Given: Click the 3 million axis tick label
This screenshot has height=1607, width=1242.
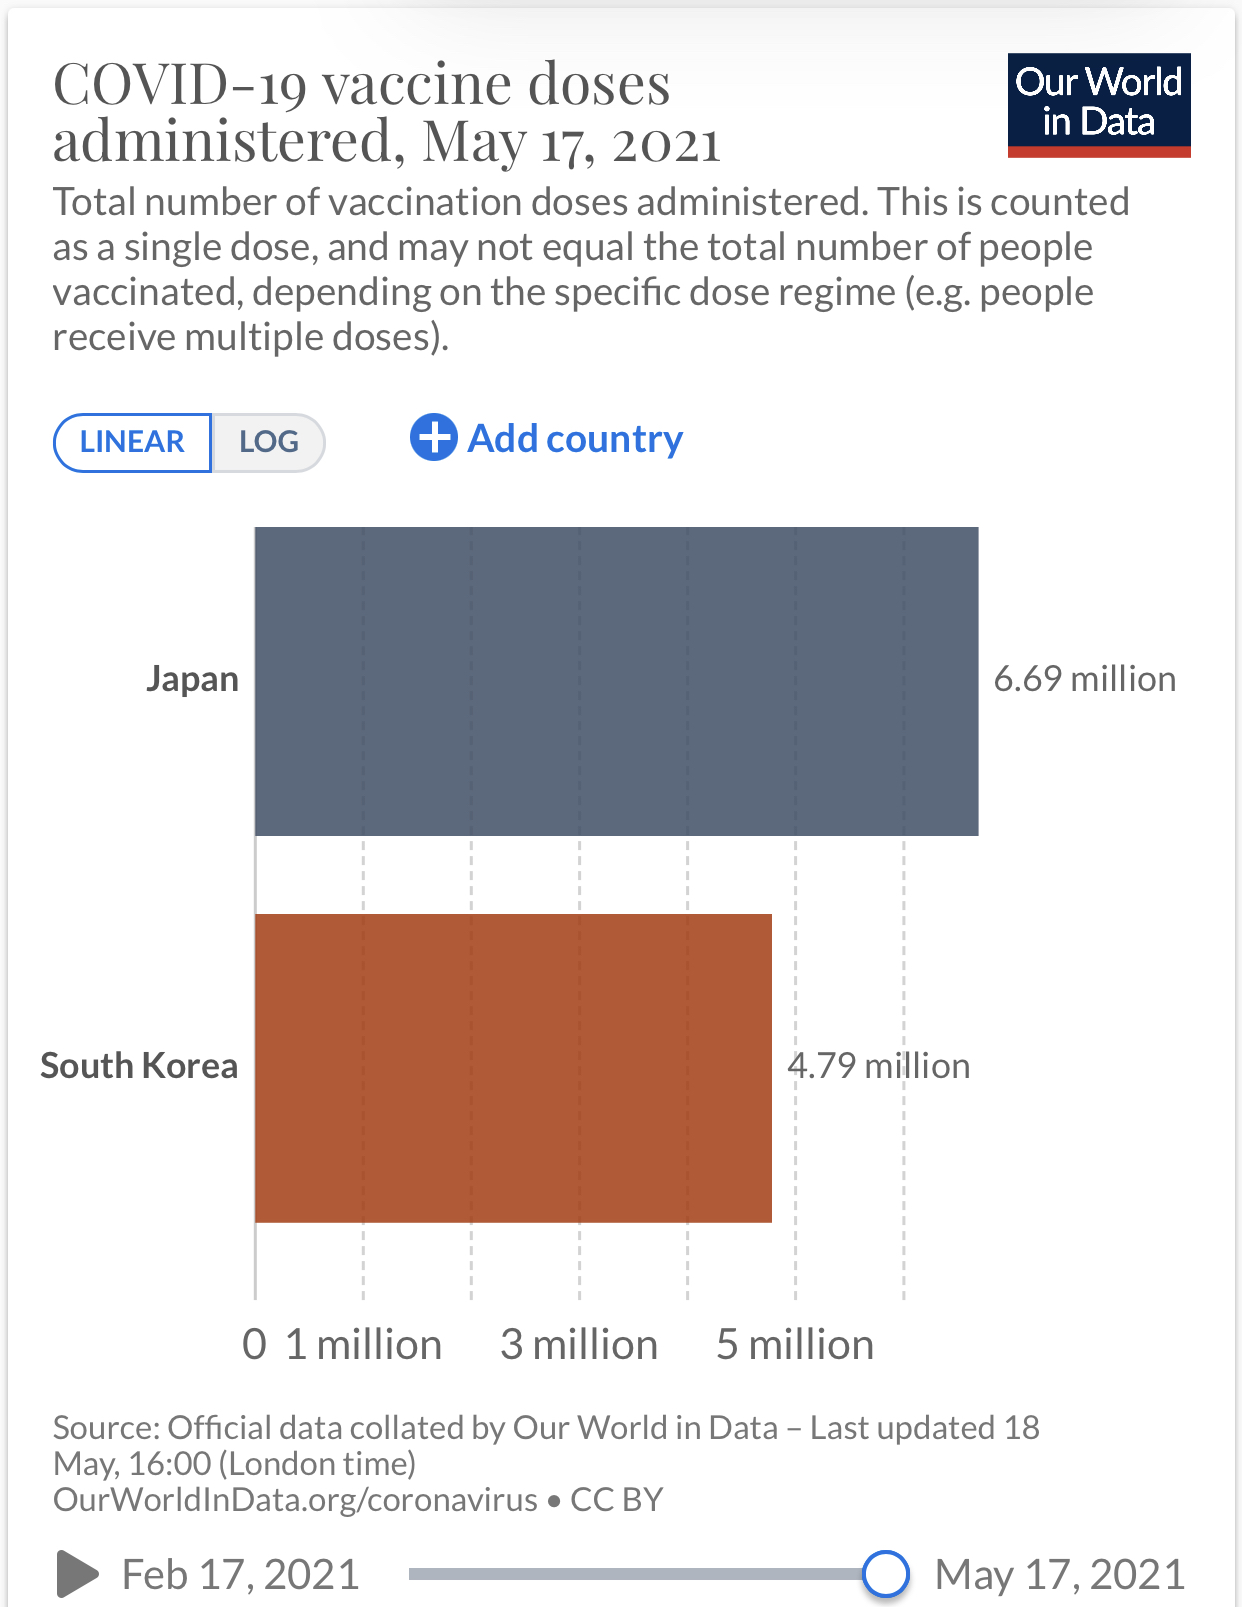Looking at the screenshot, I should click(x=579, y=1345).
